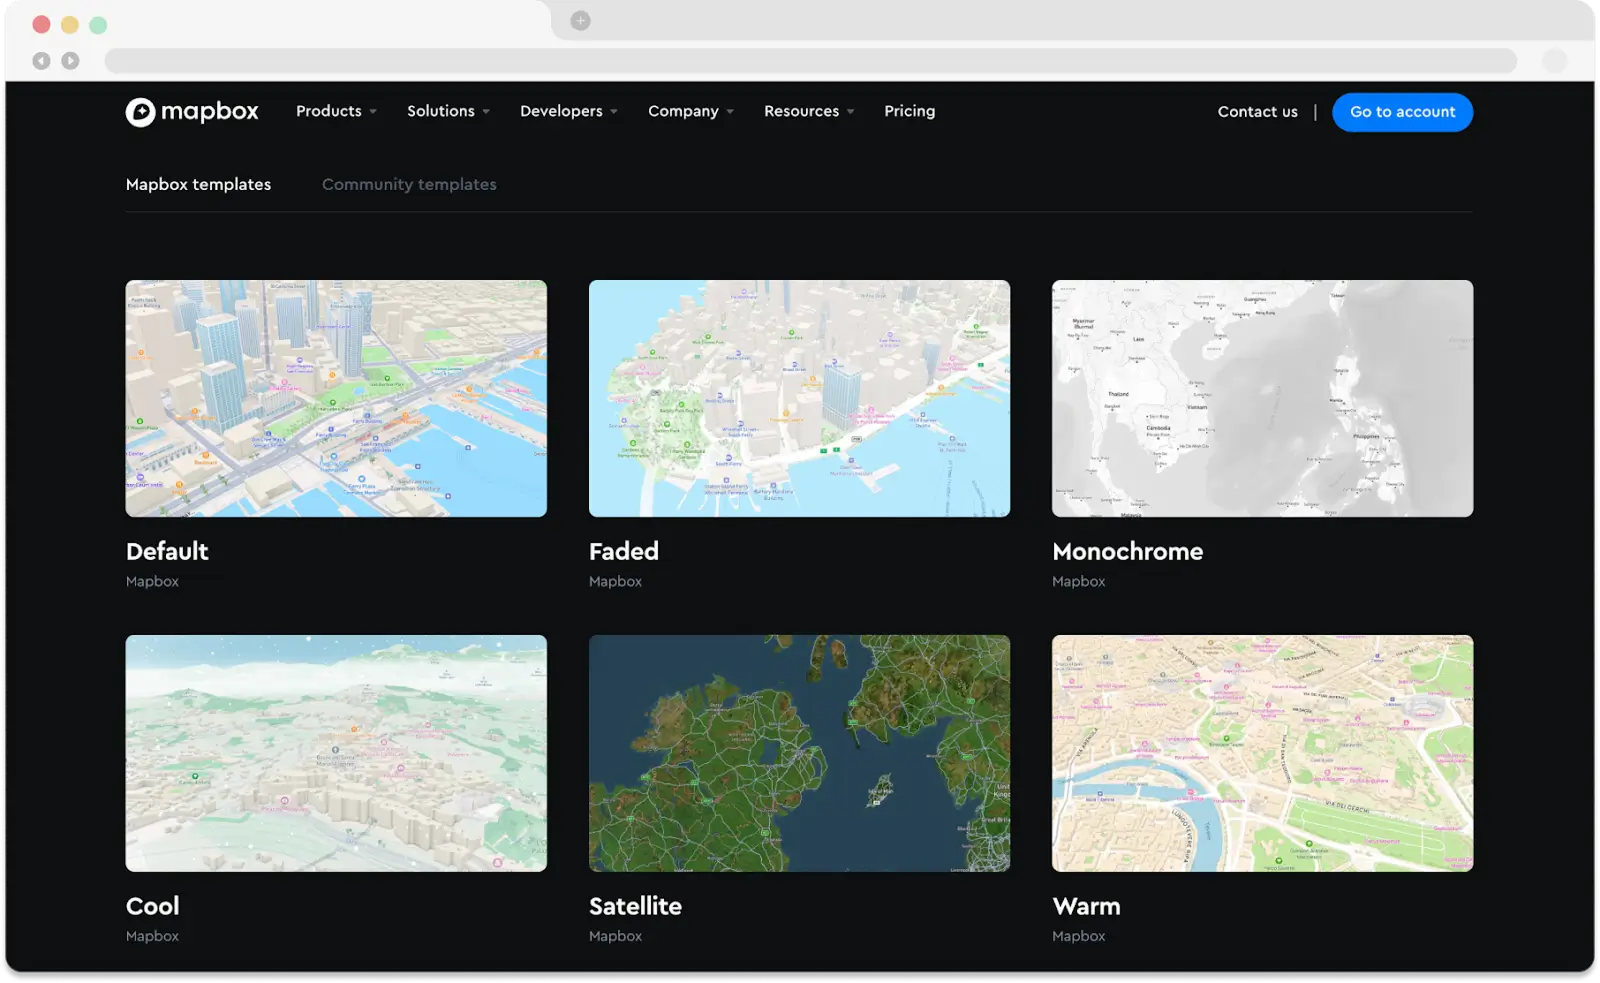The width and height of the screenshot is (1600, 983).
Task: Click the Warm template title
Action: (1086, 906)
